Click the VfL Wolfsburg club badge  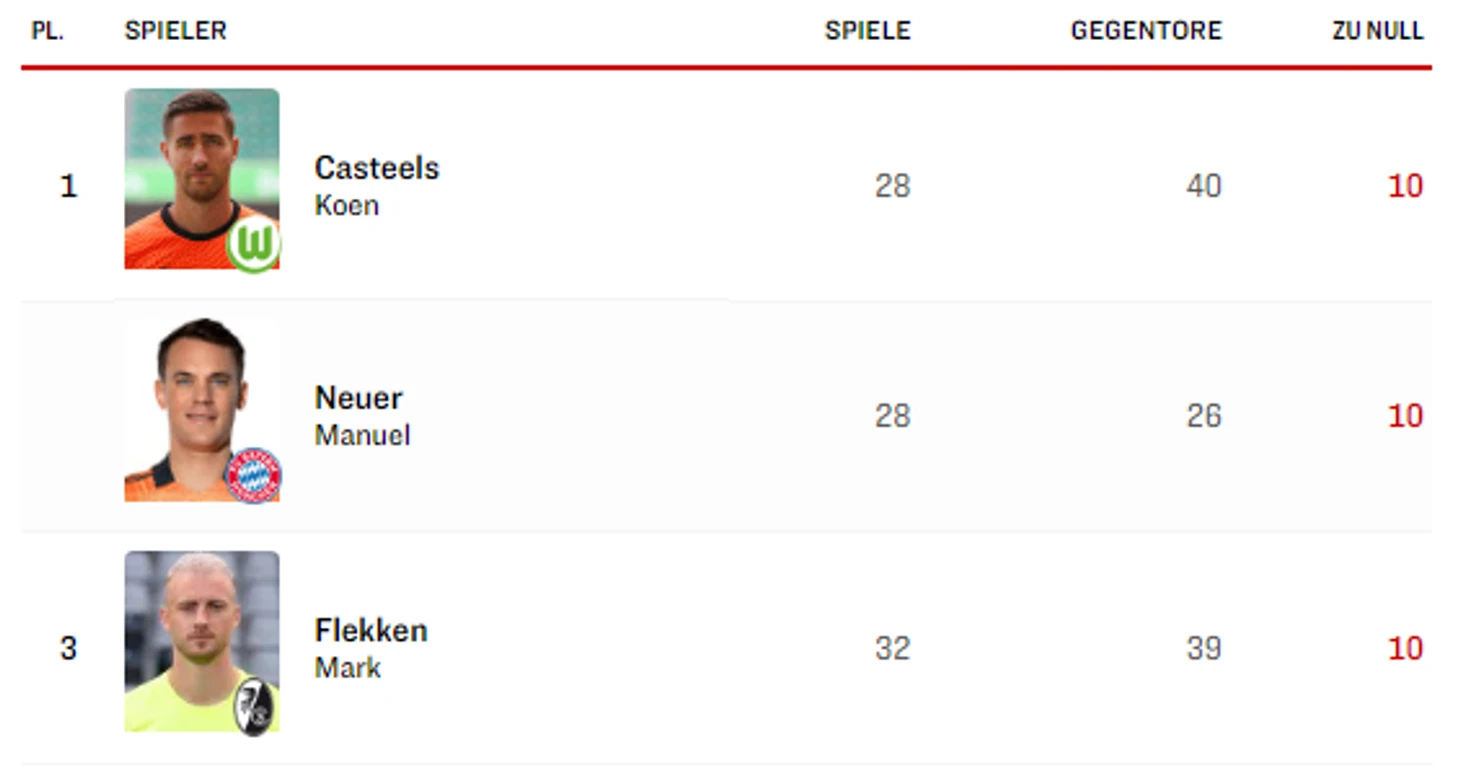pos(253,245)
